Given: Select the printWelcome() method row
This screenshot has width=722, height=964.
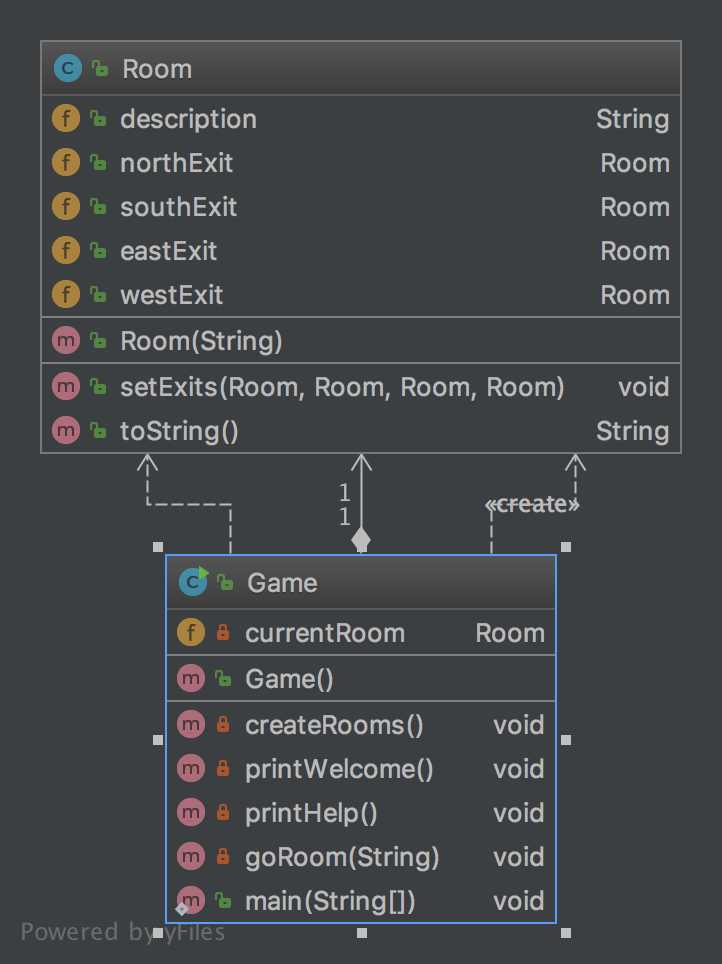Looking at the screenshot, I should (340, 769).
